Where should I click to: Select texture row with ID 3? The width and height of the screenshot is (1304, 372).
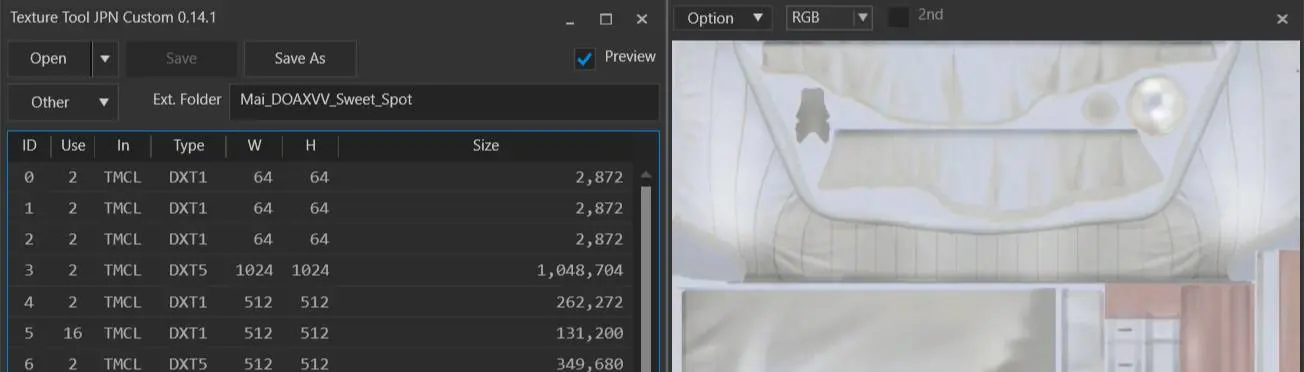point(322,270)
